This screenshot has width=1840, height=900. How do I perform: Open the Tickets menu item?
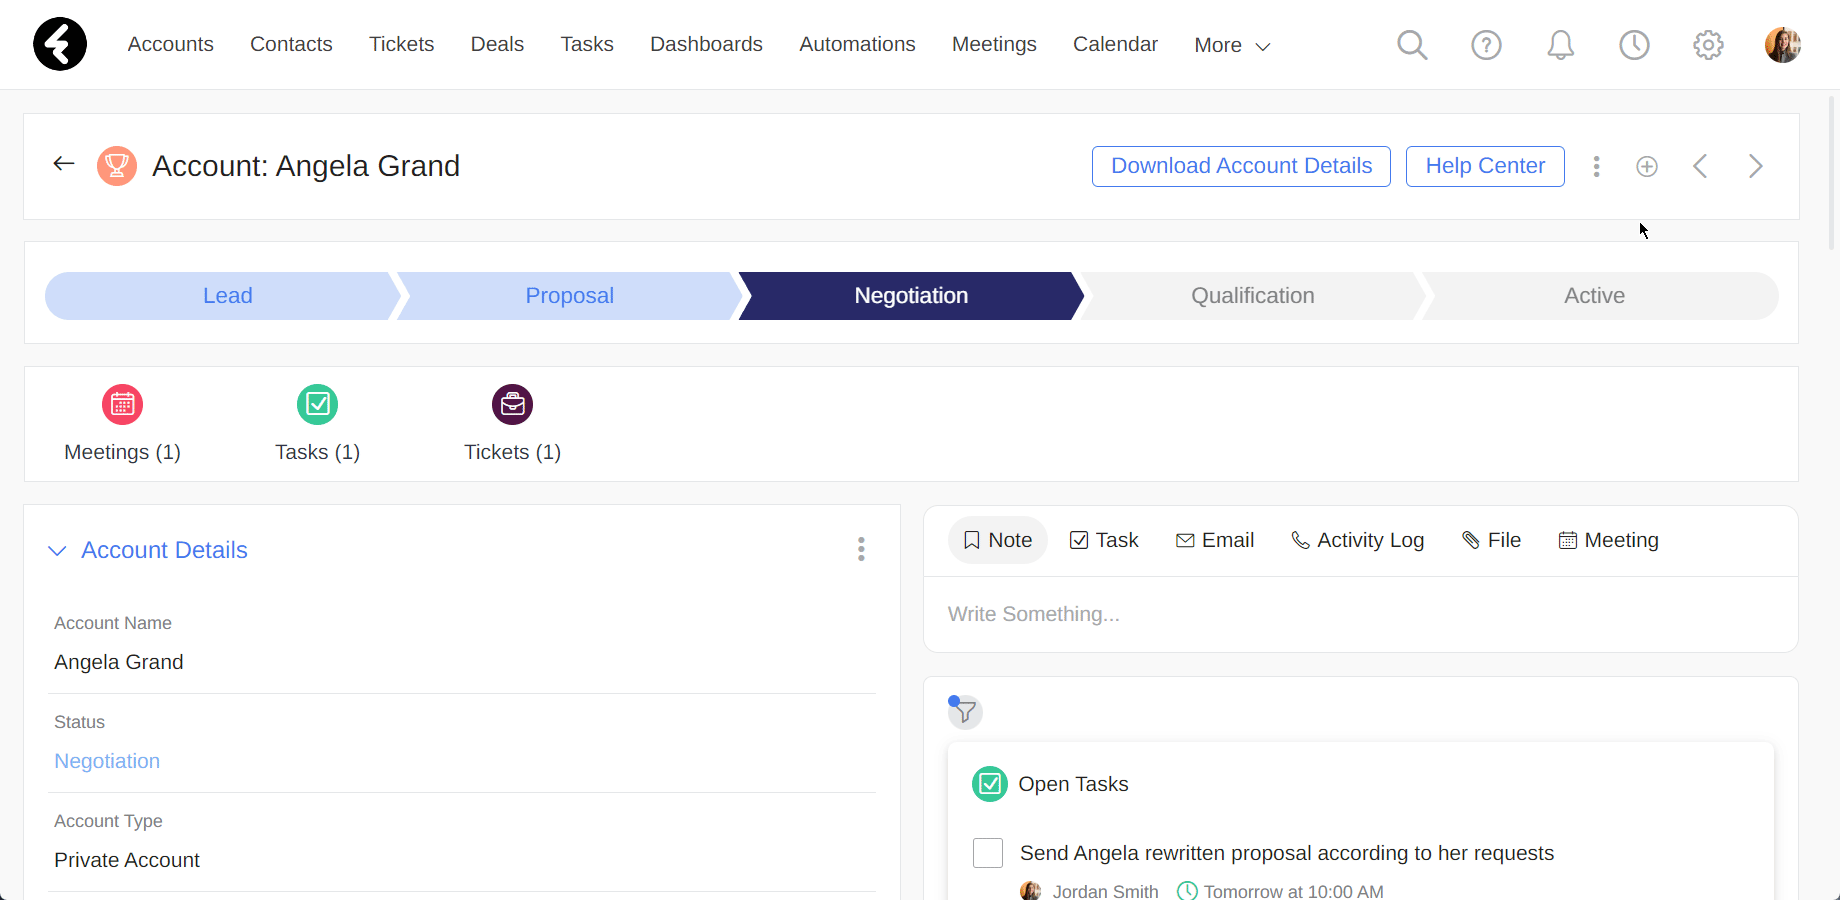[402, 44]
